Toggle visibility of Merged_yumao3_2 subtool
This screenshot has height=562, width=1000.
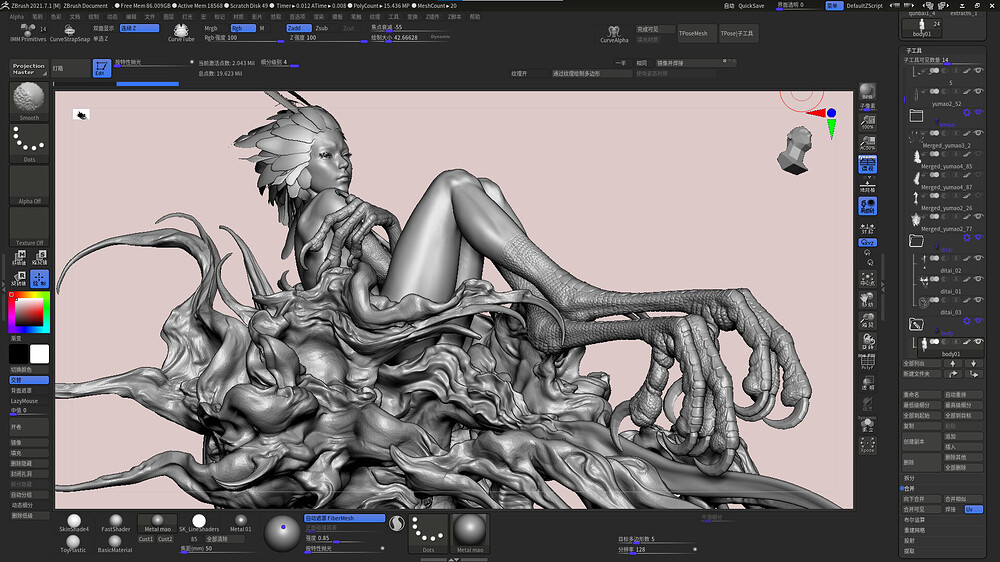point(978,133)
